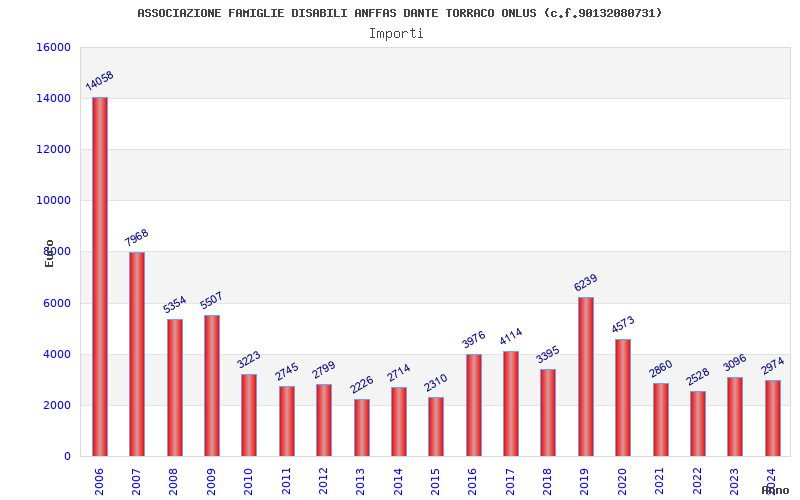Select the value label 3395
Image resolution: width=800 pixels, height=500 pixels.
pos(547,355)
